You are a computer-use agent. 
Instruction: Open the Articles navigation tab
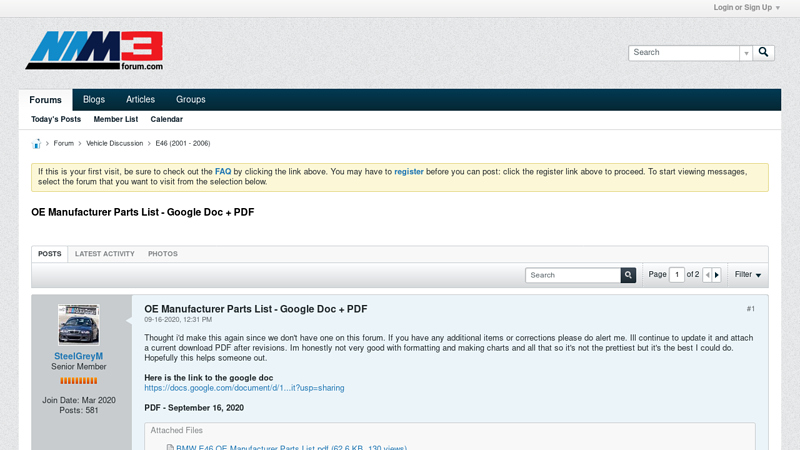(x=140, y=100)
